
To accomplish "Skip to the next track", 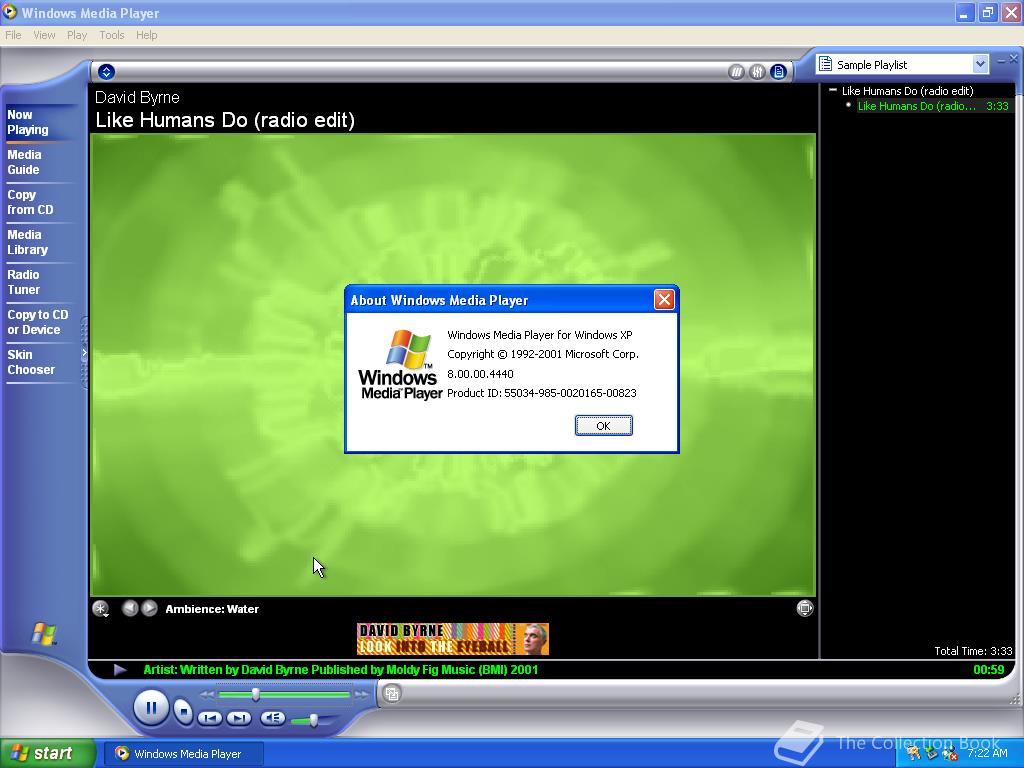I will pyautogui.click(x=238, y=718).
